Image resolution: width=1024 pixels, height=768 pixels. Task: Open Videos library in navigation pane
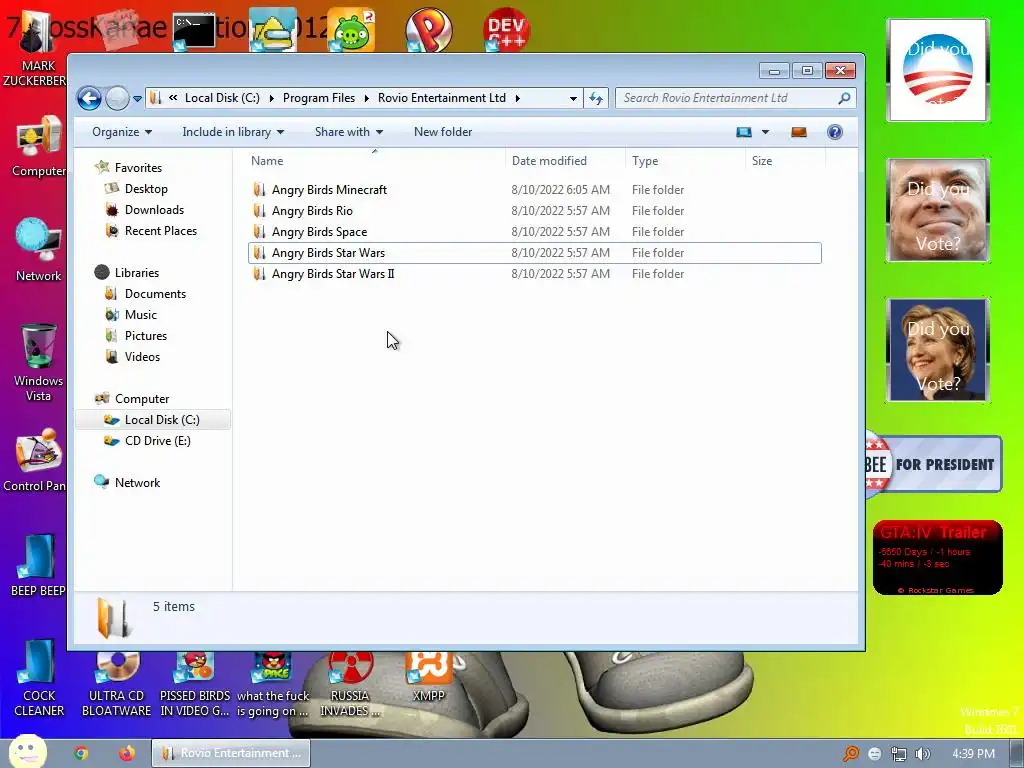pyautogui.click(x=142, y=357)
